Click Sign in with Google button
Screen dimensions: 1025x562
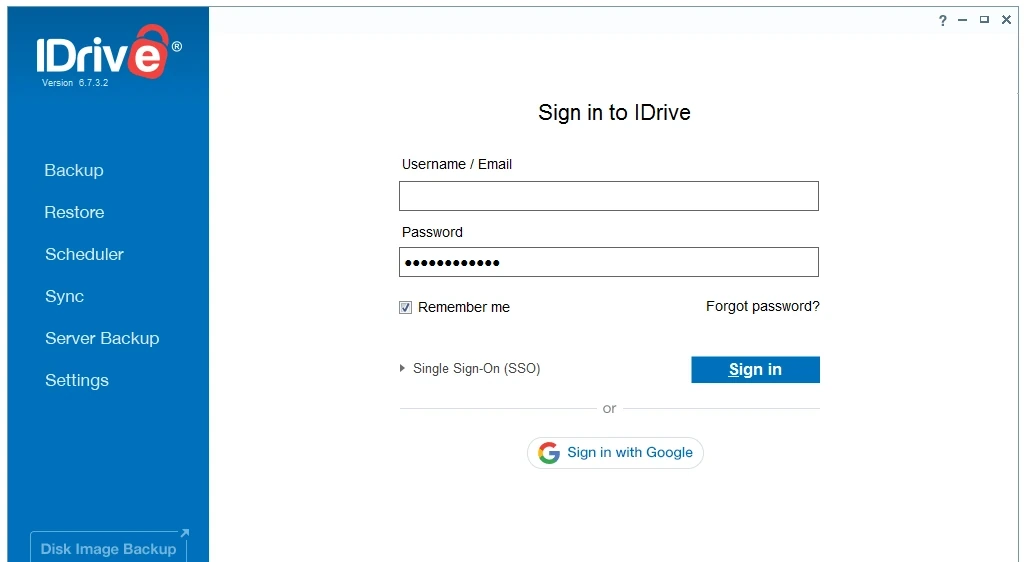click(615, 453)
